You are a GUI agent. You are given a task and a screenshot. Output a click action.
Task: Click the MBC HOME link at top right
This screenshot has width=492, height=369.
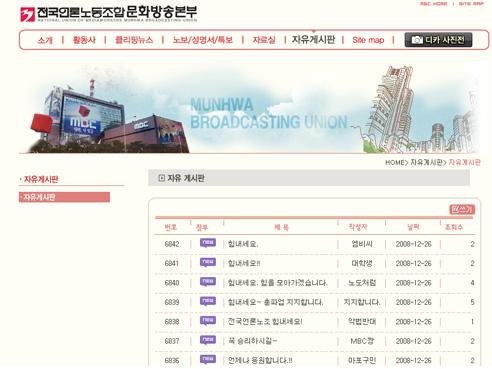433,4
